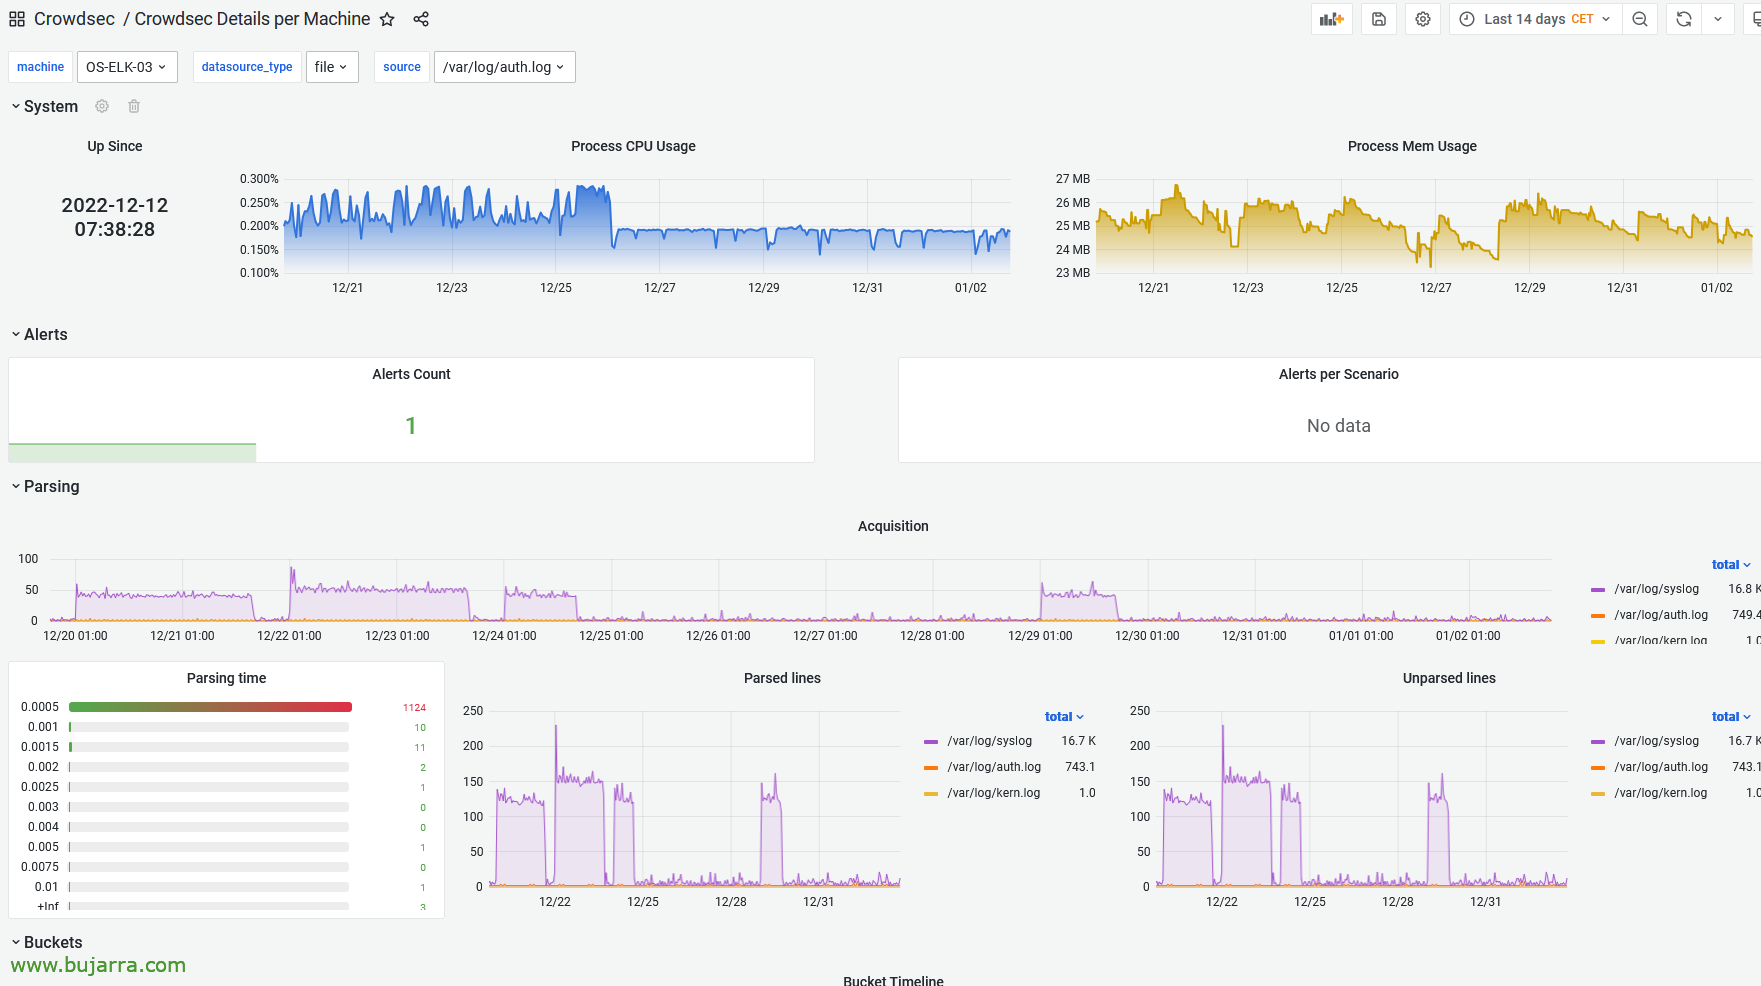Open the source /var/log/auth.log dropdown

coord(505,67)
